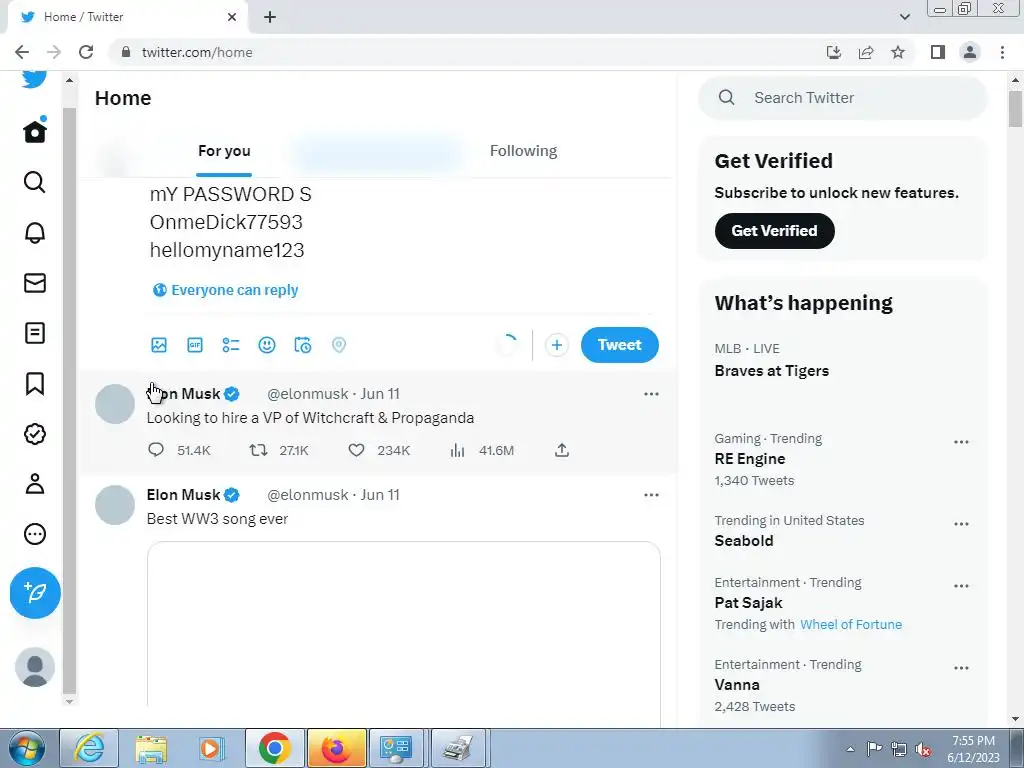The image size is (1024, 768).
Task: Launch Internet Explorer from the taskbar
Action: tap(89, 748)
